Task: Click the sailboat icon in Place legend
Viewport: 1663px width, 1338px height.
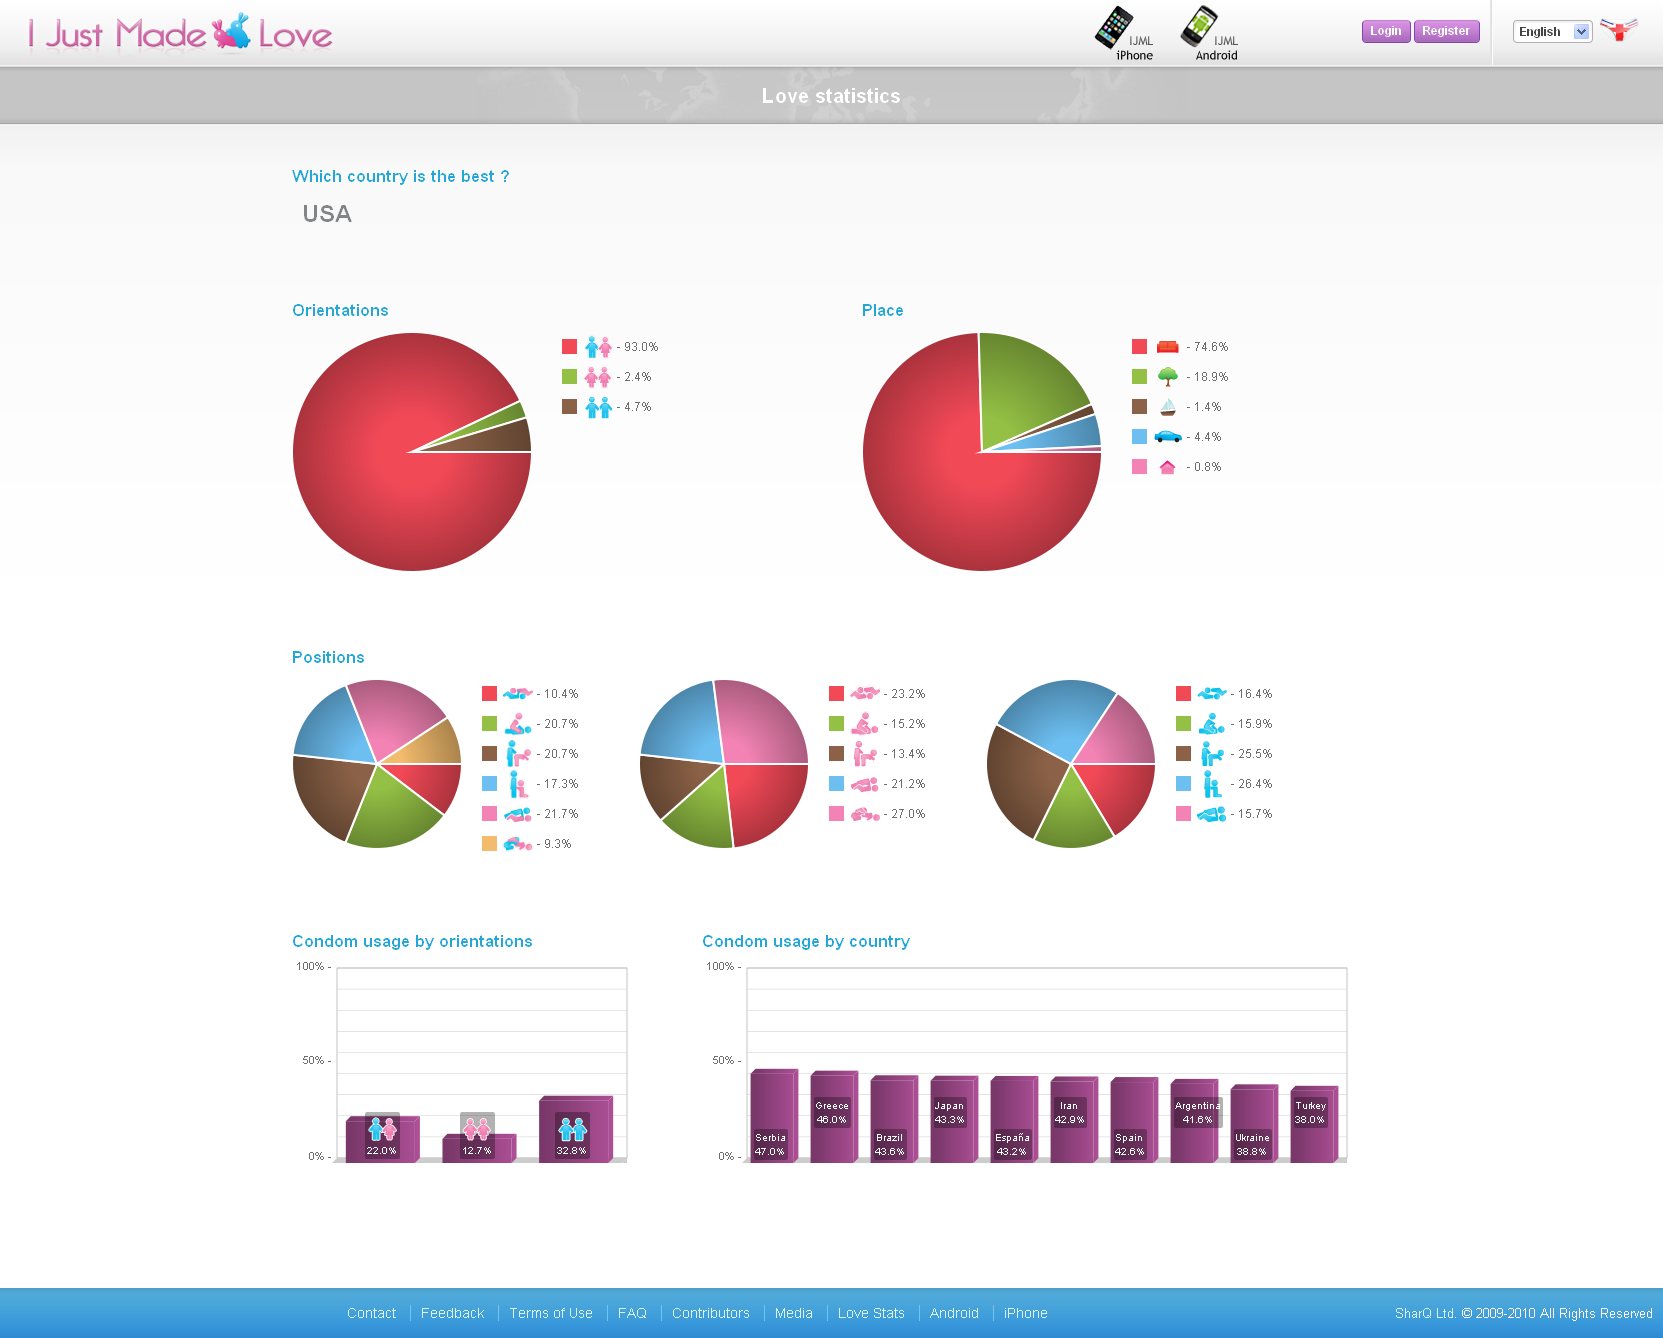Action: pos(1167,407)
